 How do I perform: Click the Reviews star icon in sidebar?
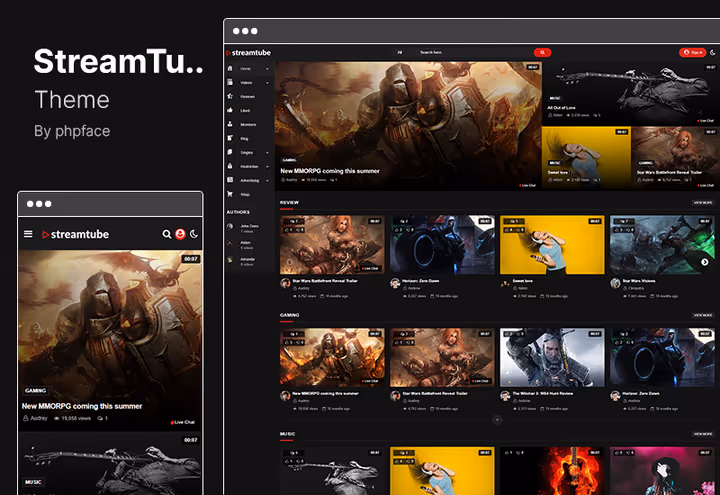[x=230, y=96]
